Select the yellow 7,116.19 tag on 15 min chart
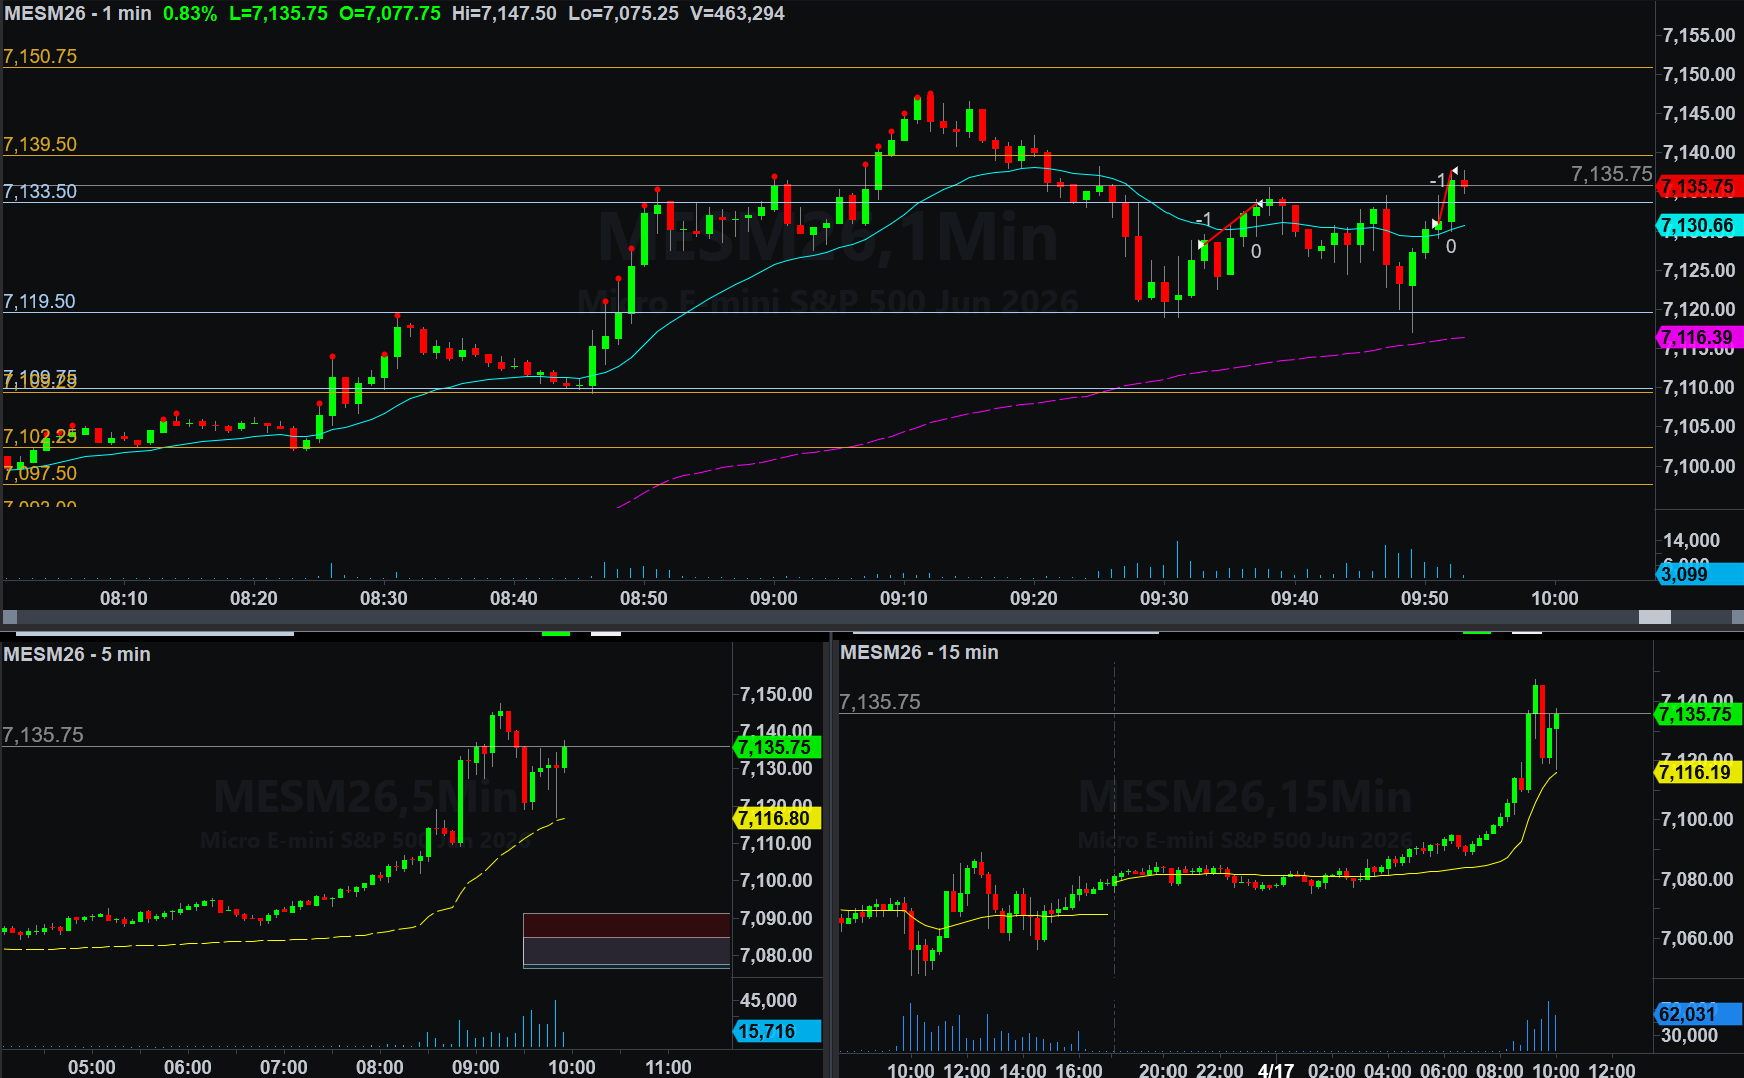Image resolution: width=1744 pixels, height=1078 pixels. [1696, 772]
